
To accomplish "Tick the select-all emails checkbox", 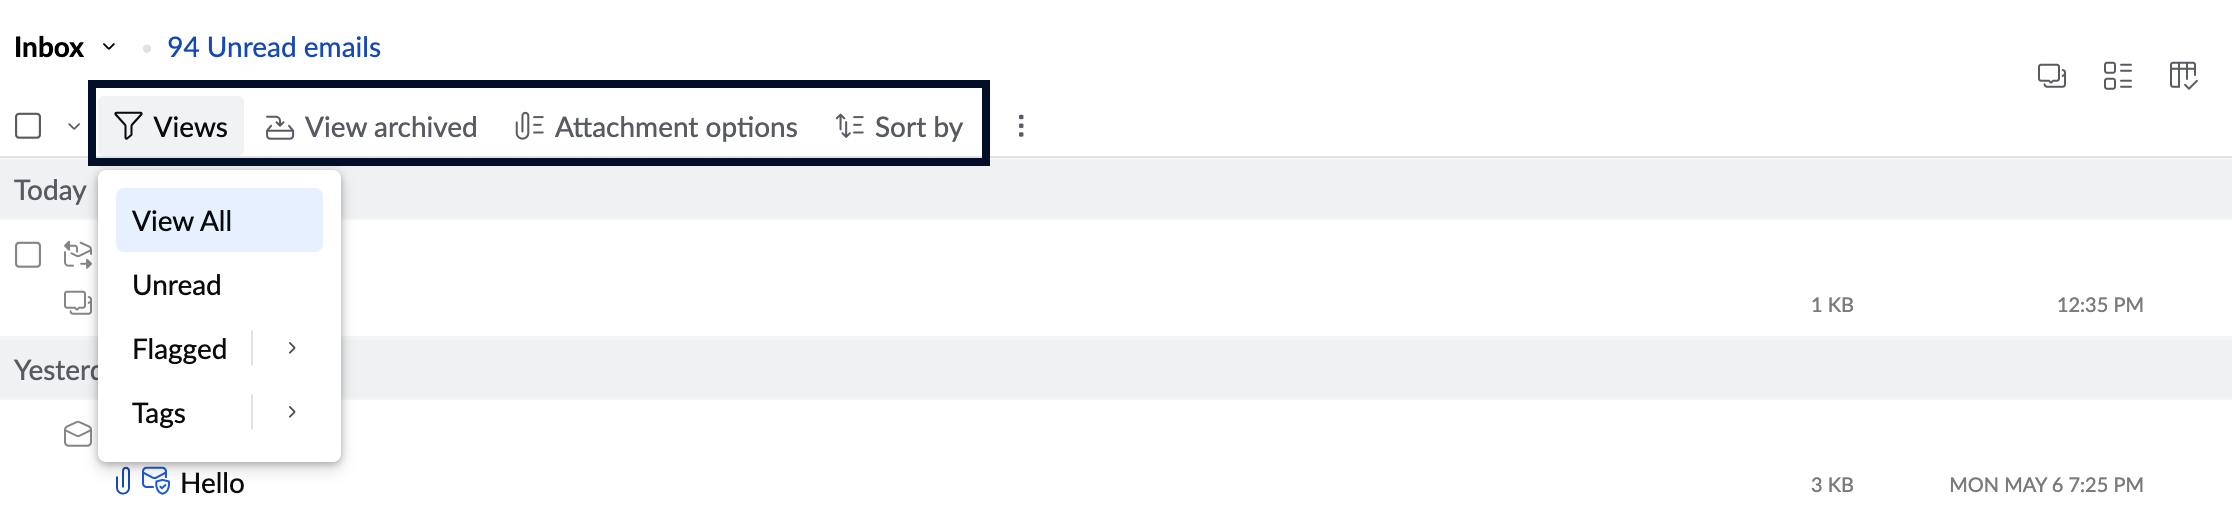I will [28, 126].
